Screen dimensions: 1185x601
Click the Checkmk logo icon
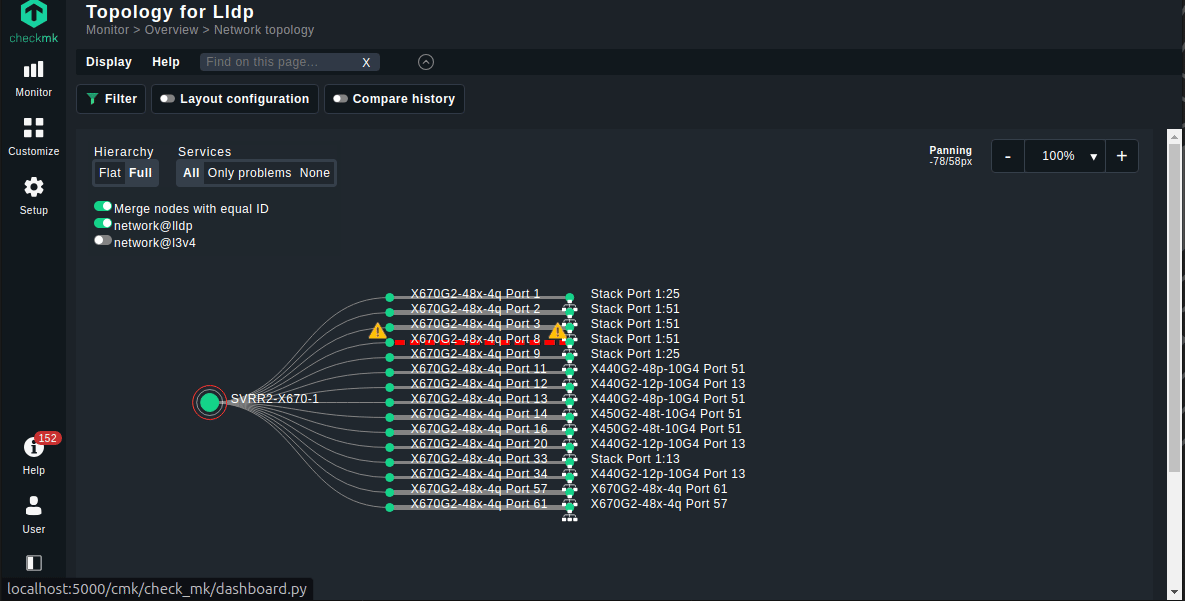34,13
